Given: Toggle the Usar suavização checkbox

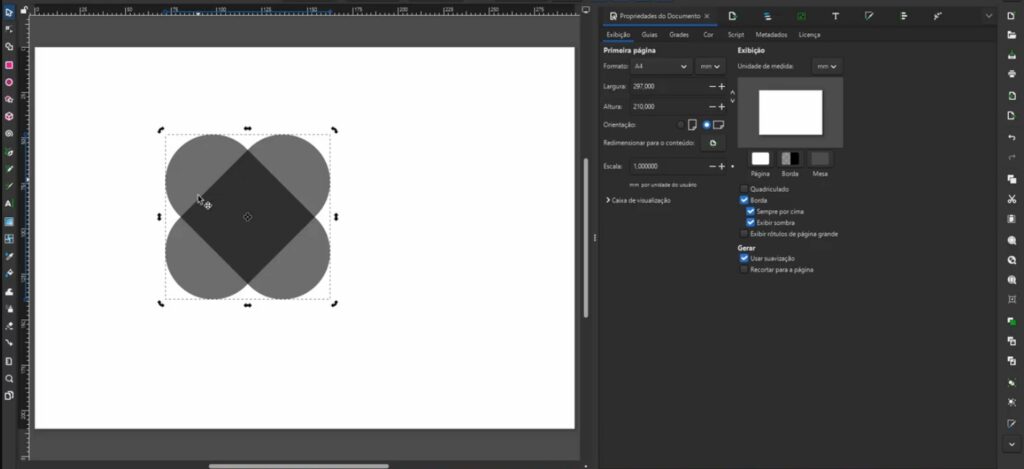Looking at the screenshot, I should [x=744, y=258].
